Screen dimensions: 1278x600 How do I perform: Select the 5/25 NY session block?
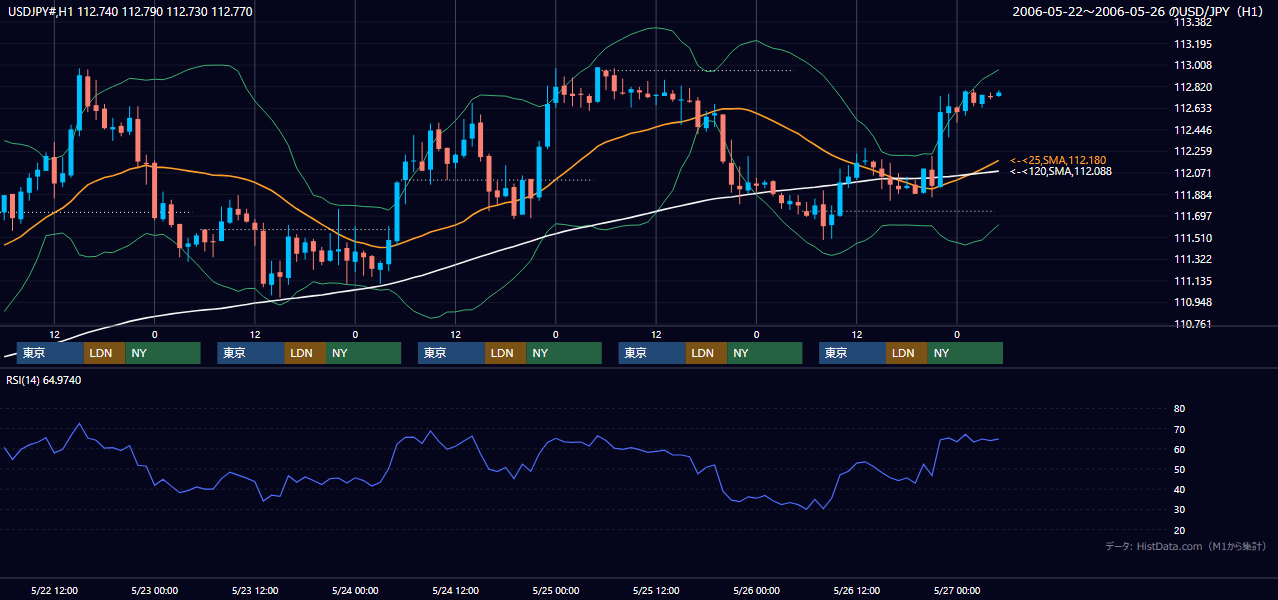click(764, 353)
